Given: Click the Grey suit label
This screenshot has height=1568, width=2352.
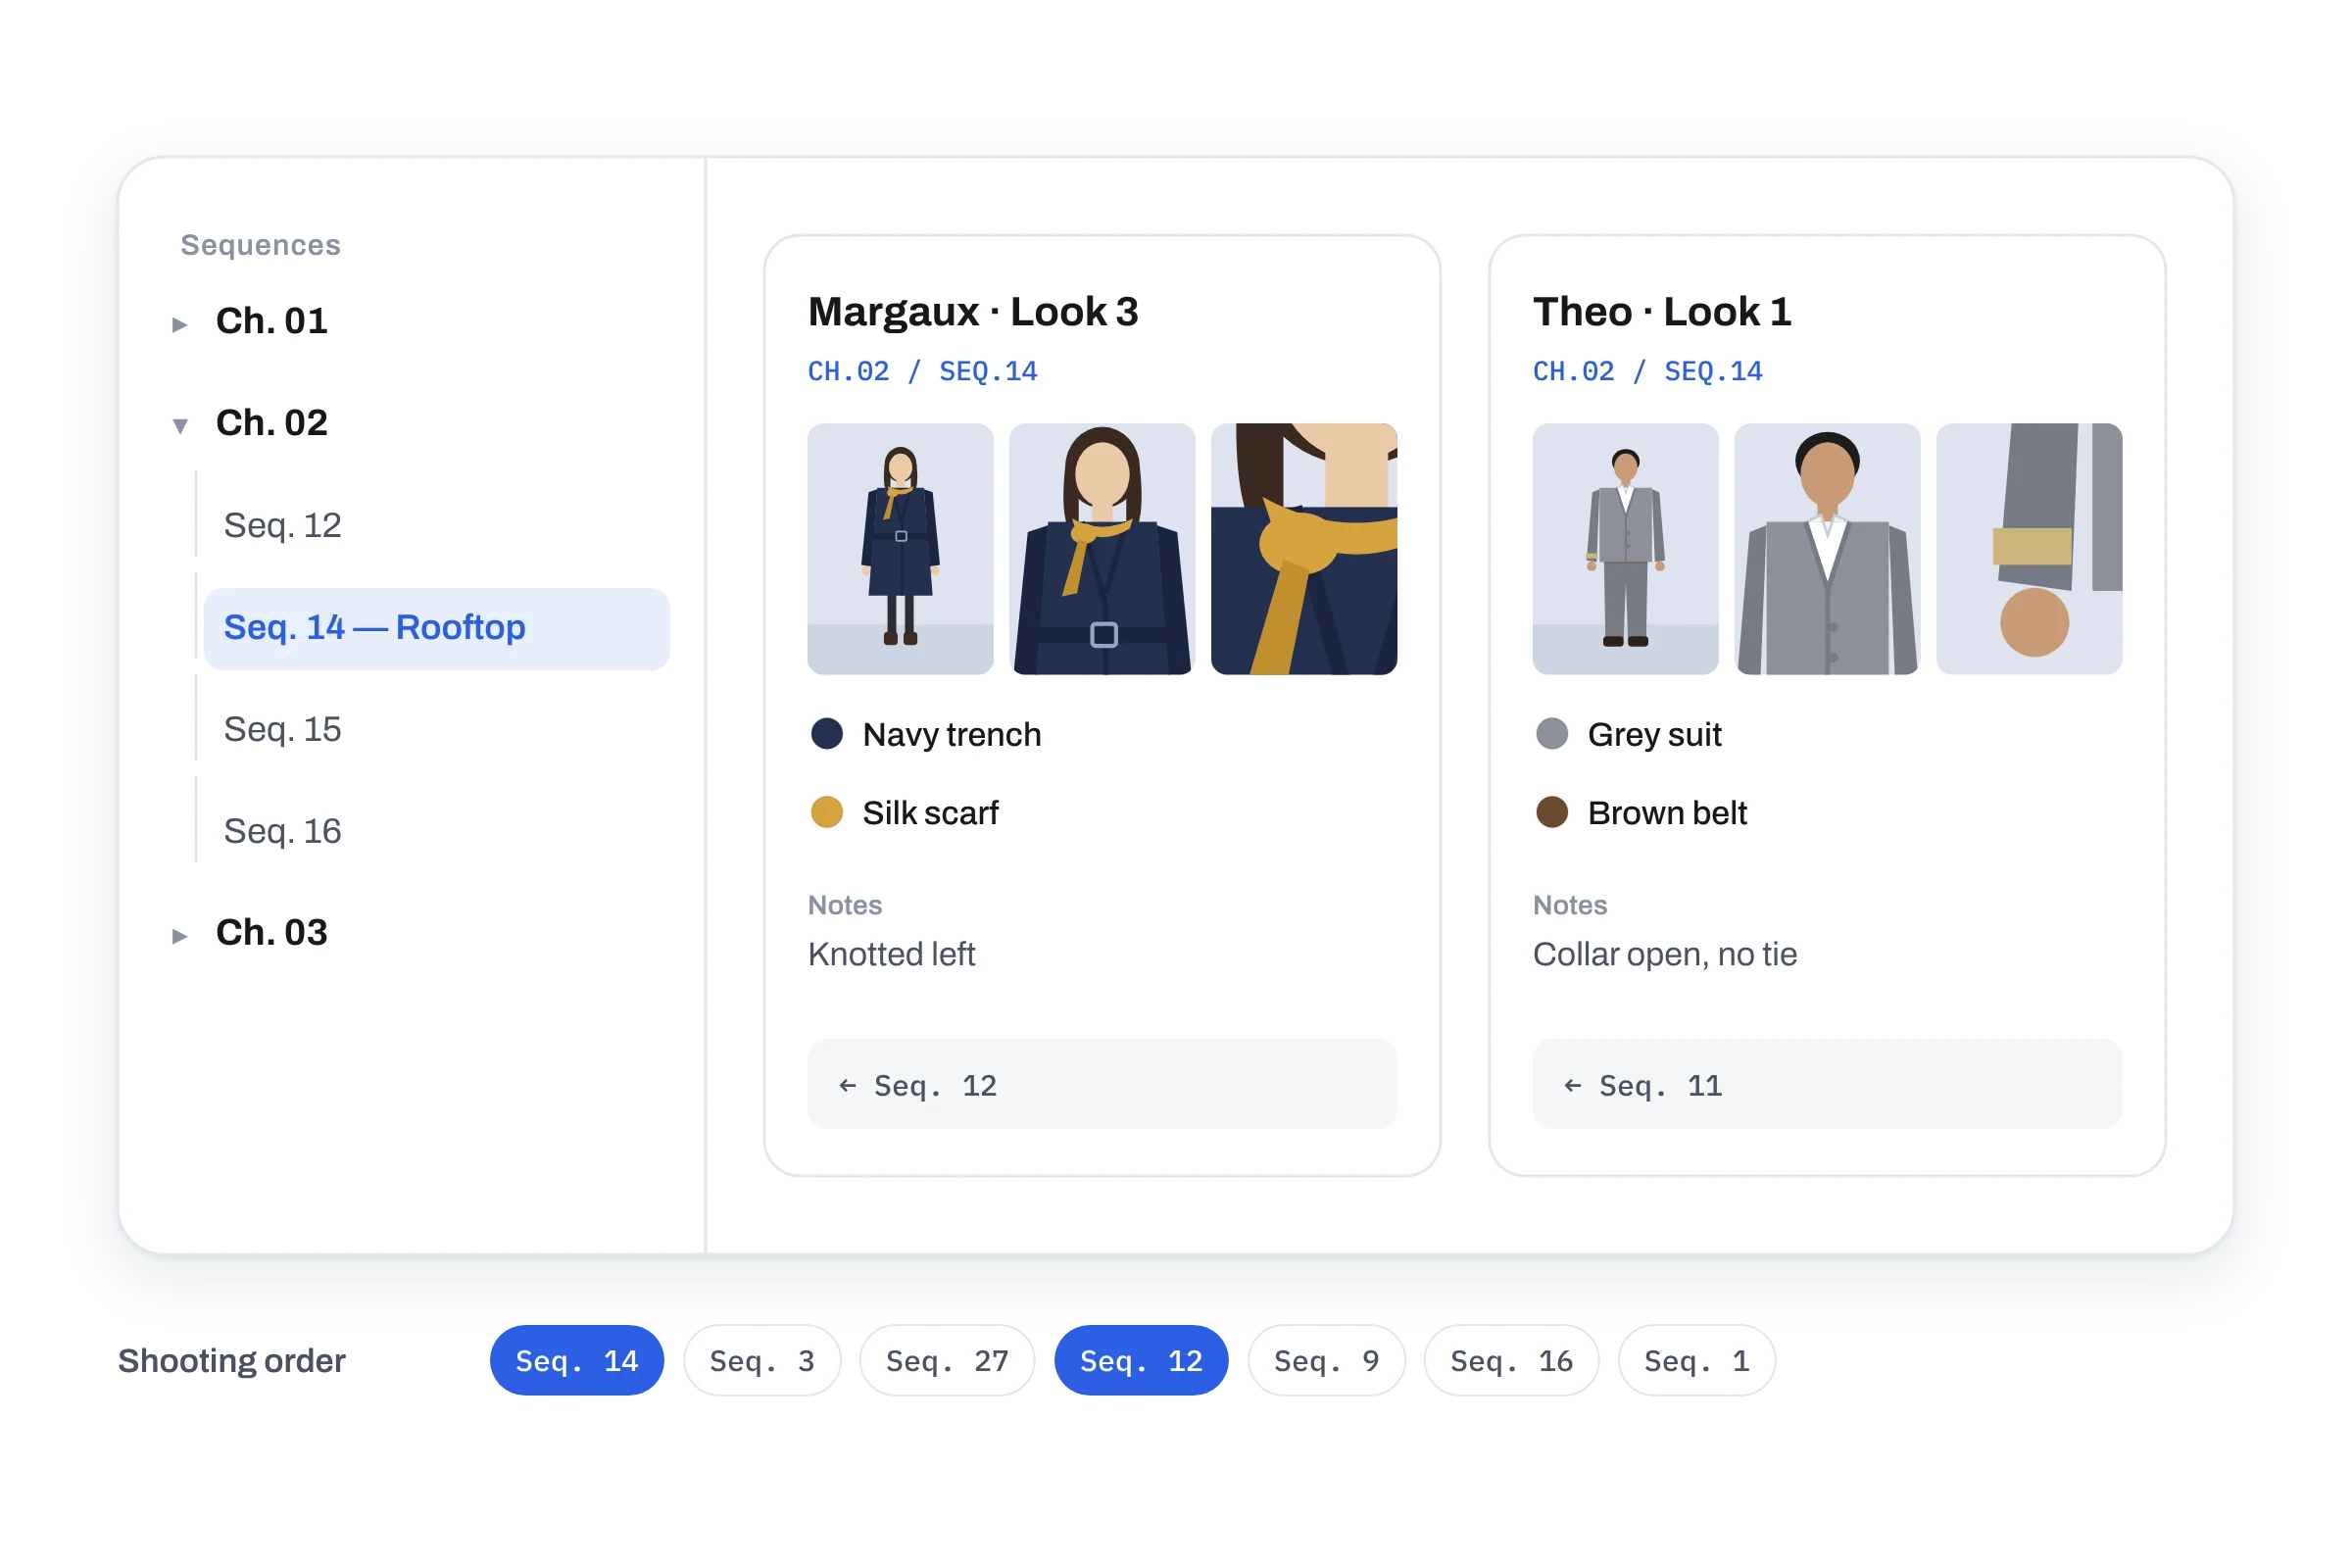Looking at the screenshot, I should coord(1654,735).
